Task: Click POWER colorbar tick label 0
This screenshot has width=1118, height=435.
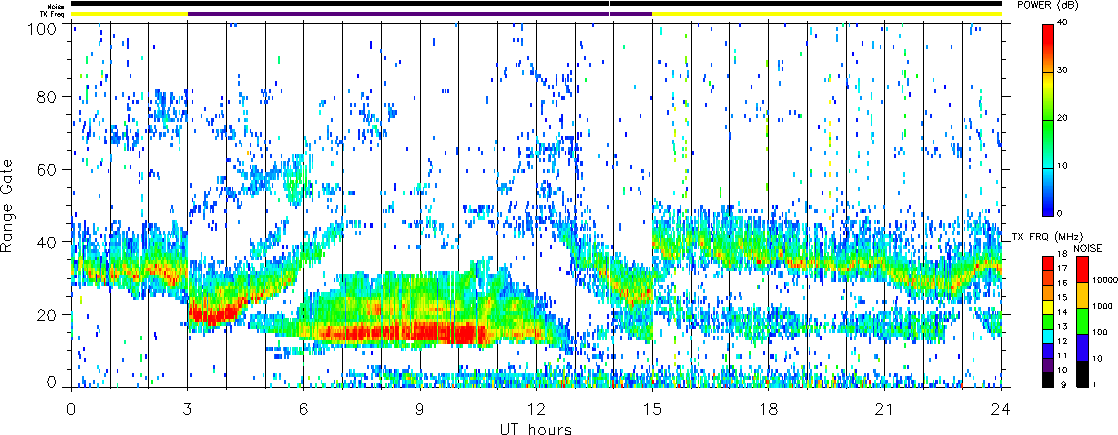Action: (x=1062, y=213)
